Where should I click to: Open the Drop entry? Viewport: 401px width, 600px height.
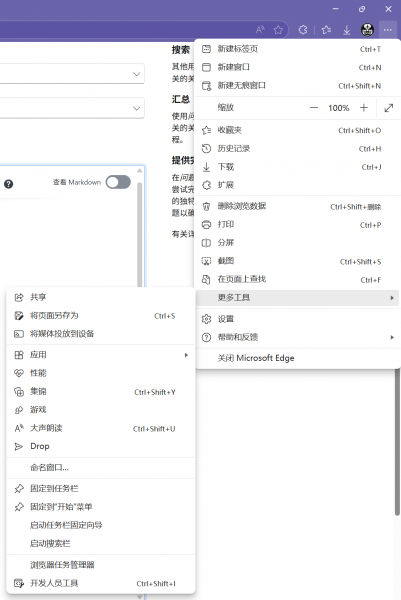[101, 446]
